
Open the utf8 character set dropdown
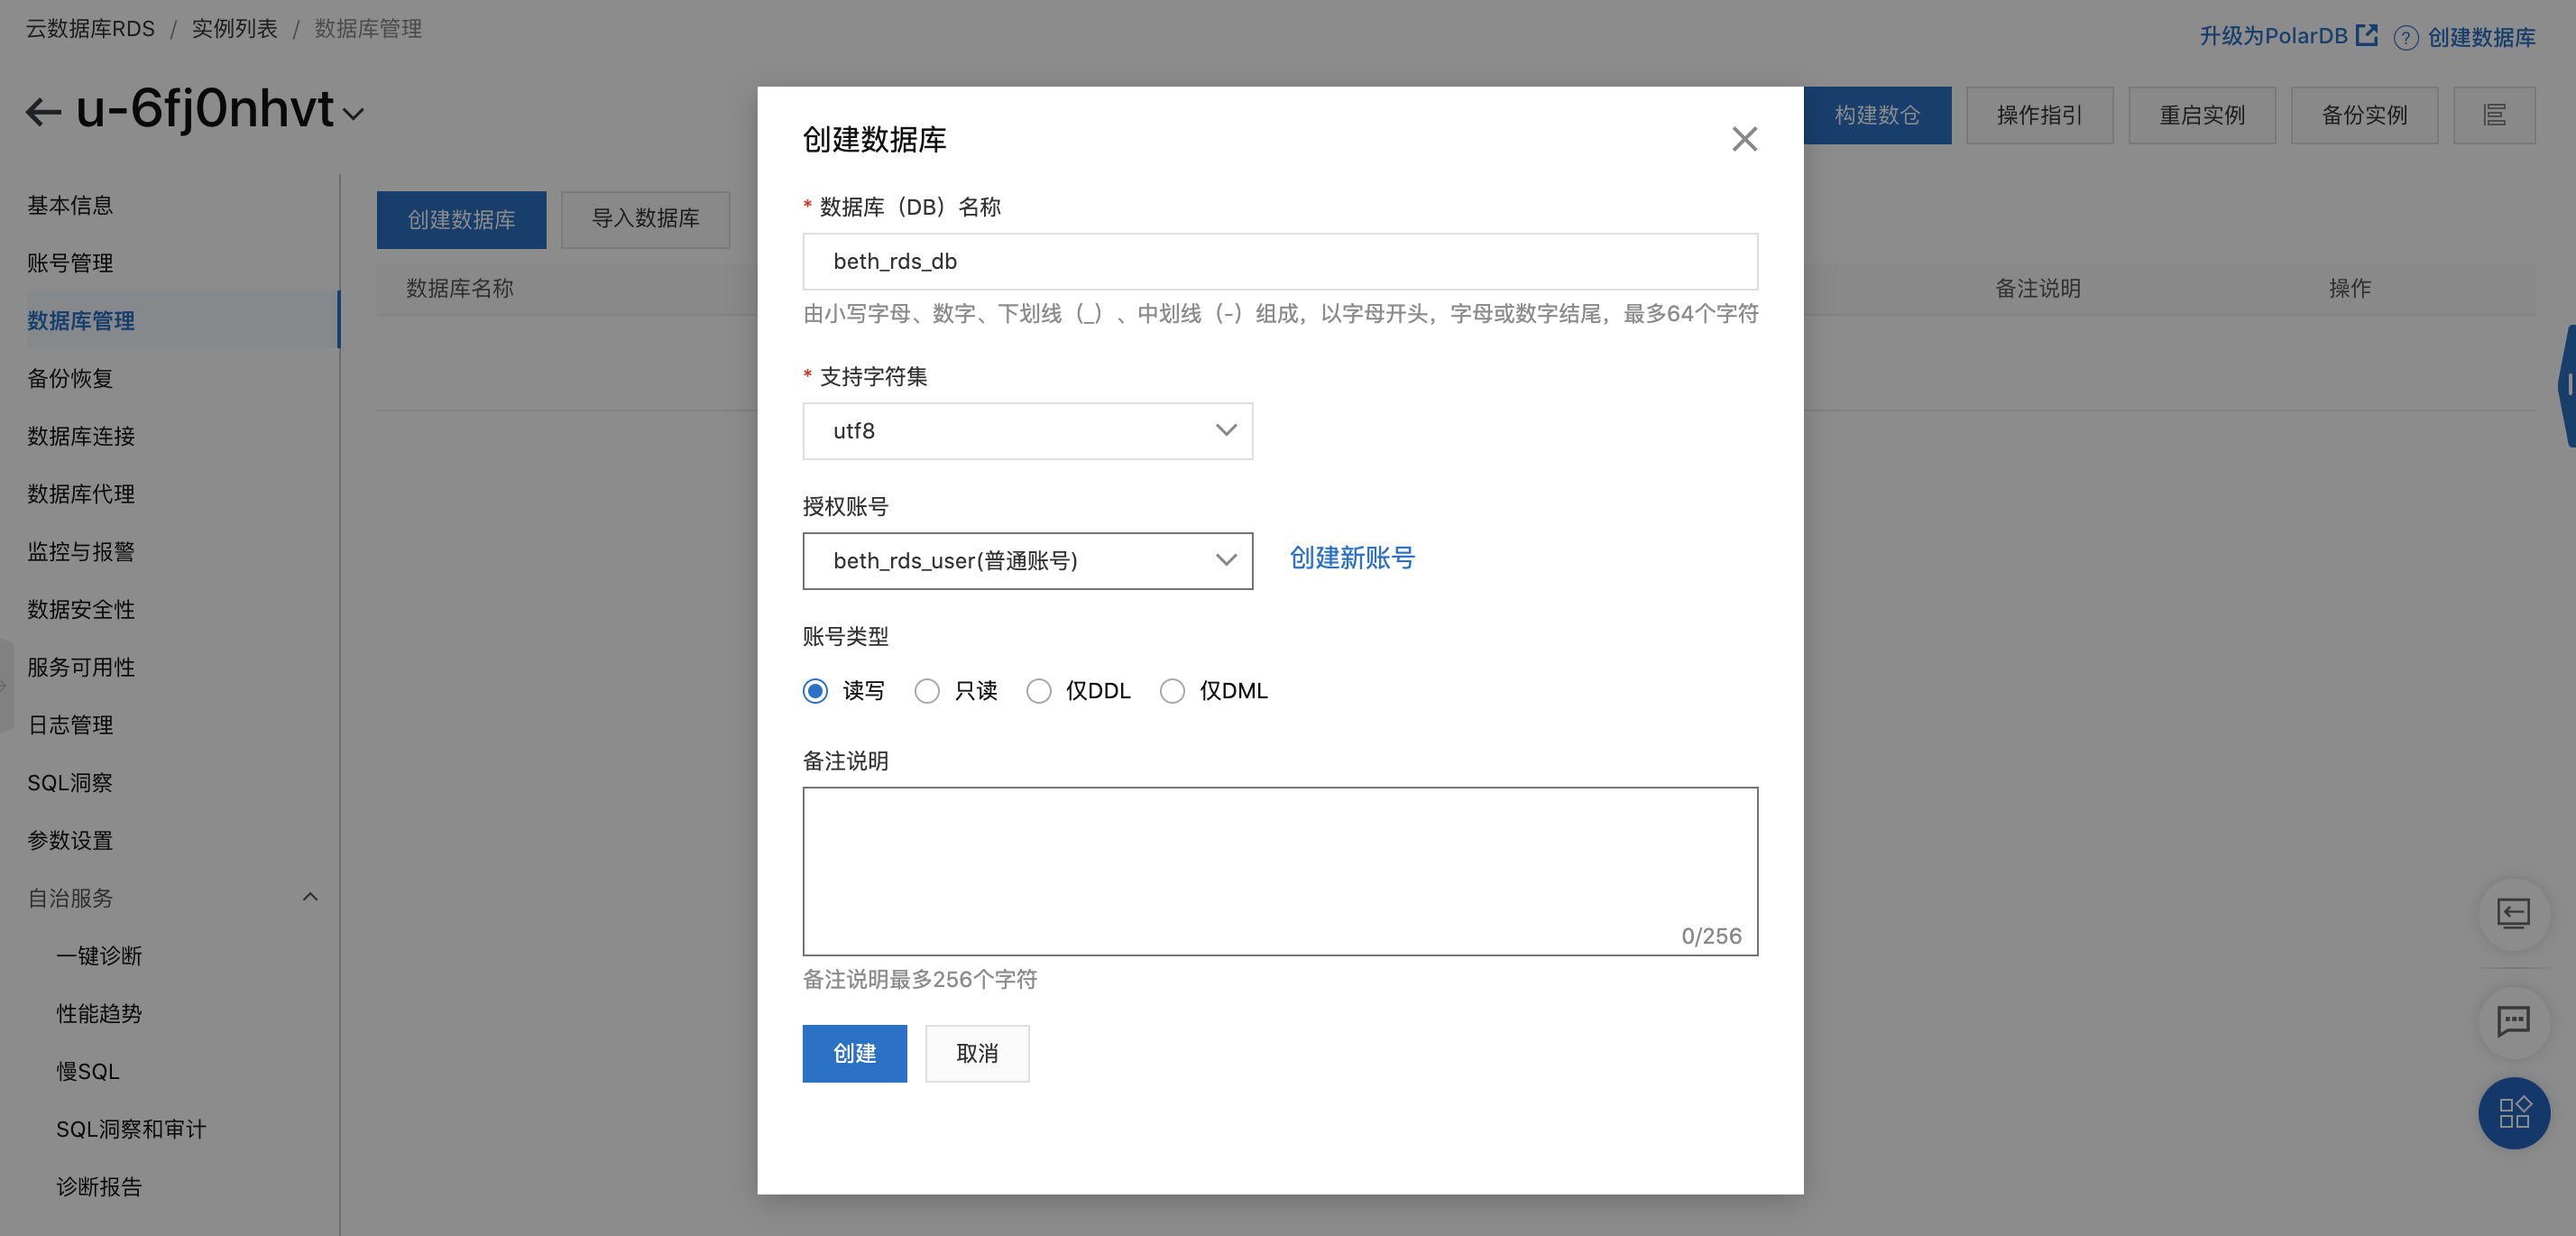click(1027, 431)
